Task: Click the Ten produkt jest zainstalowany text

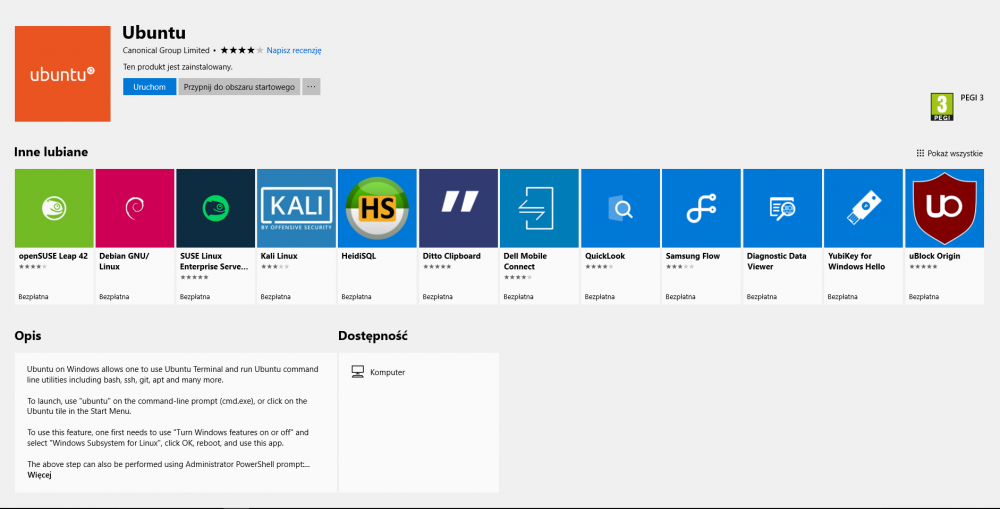Action: pos(178,67)
